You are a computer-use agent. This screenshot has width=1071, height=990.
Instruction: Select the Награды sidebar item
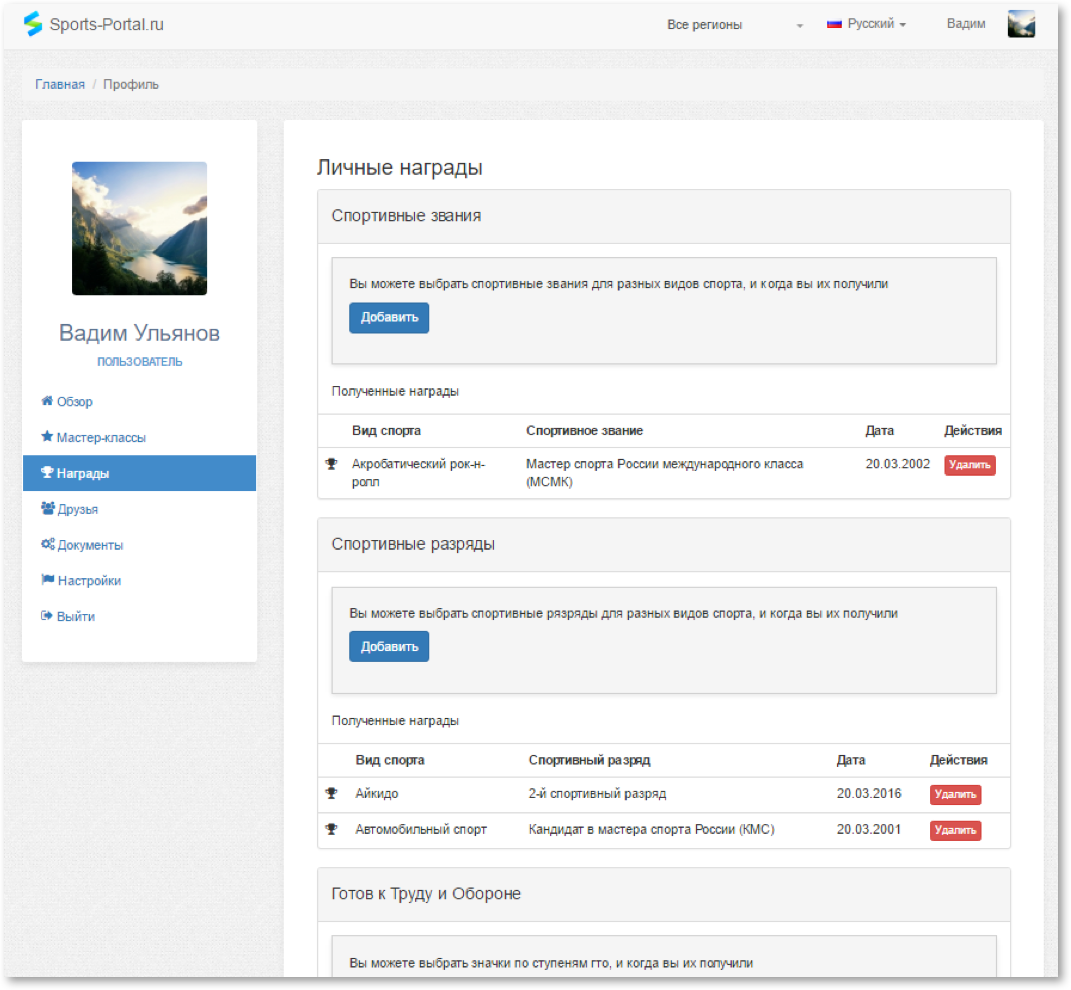[139, 473]
